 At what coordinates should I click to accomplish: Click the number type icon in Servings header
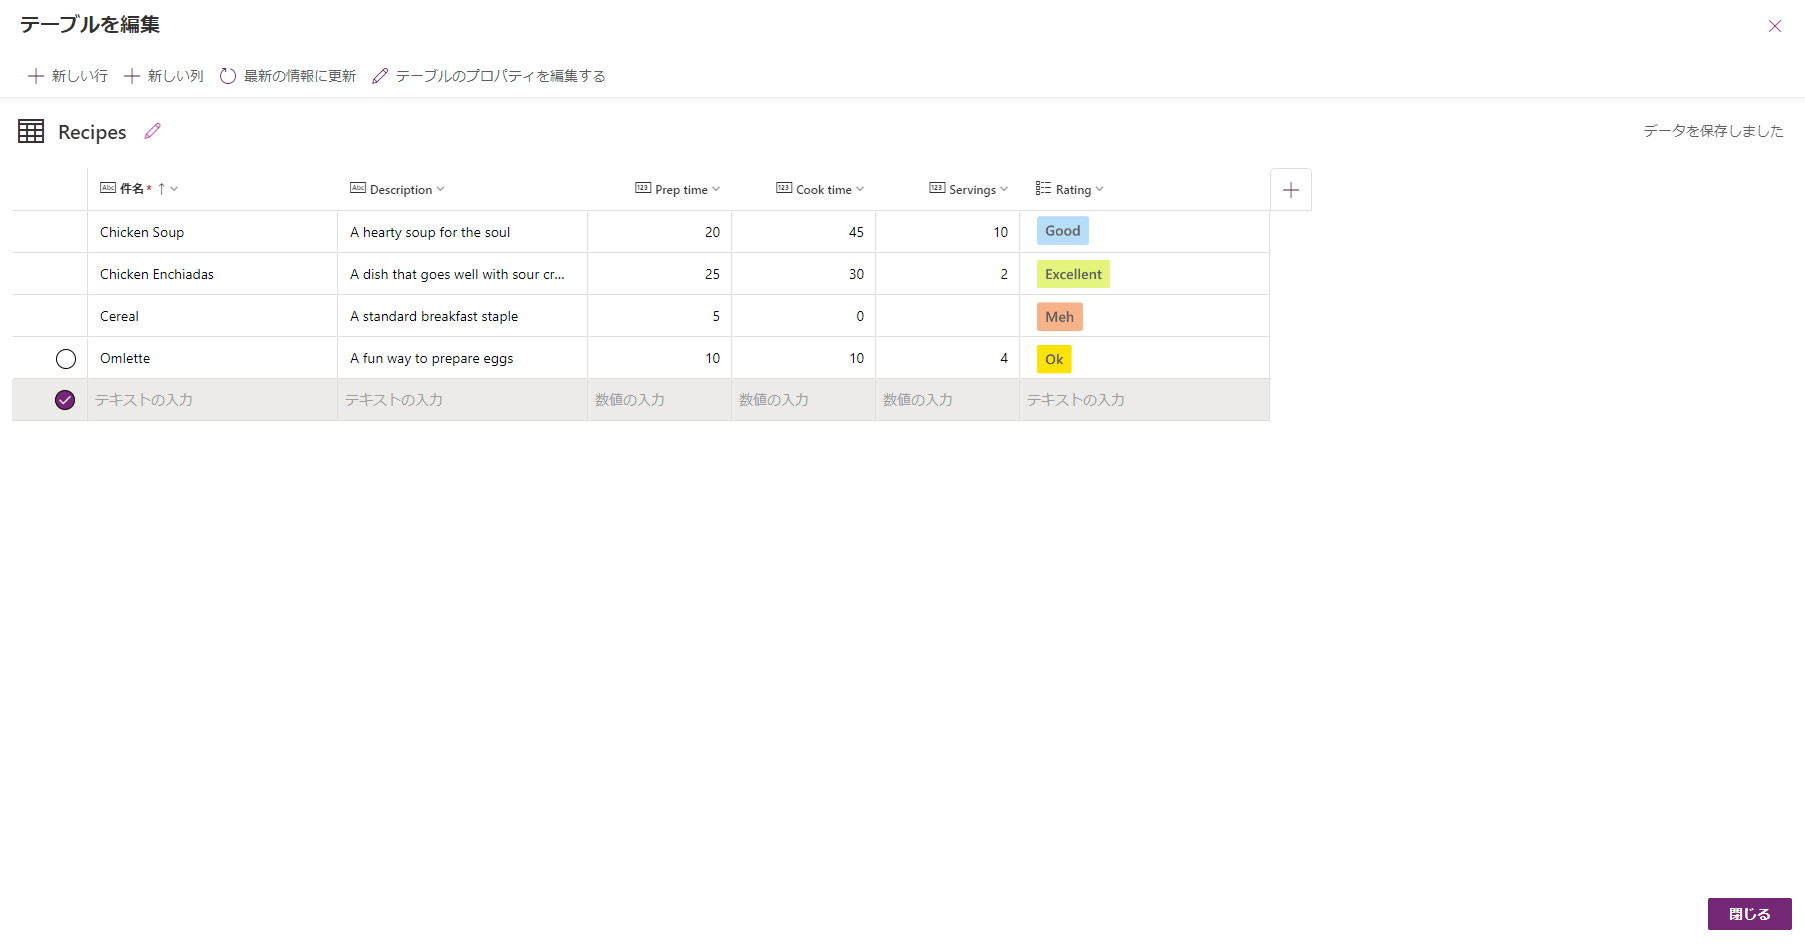point(937,188)
